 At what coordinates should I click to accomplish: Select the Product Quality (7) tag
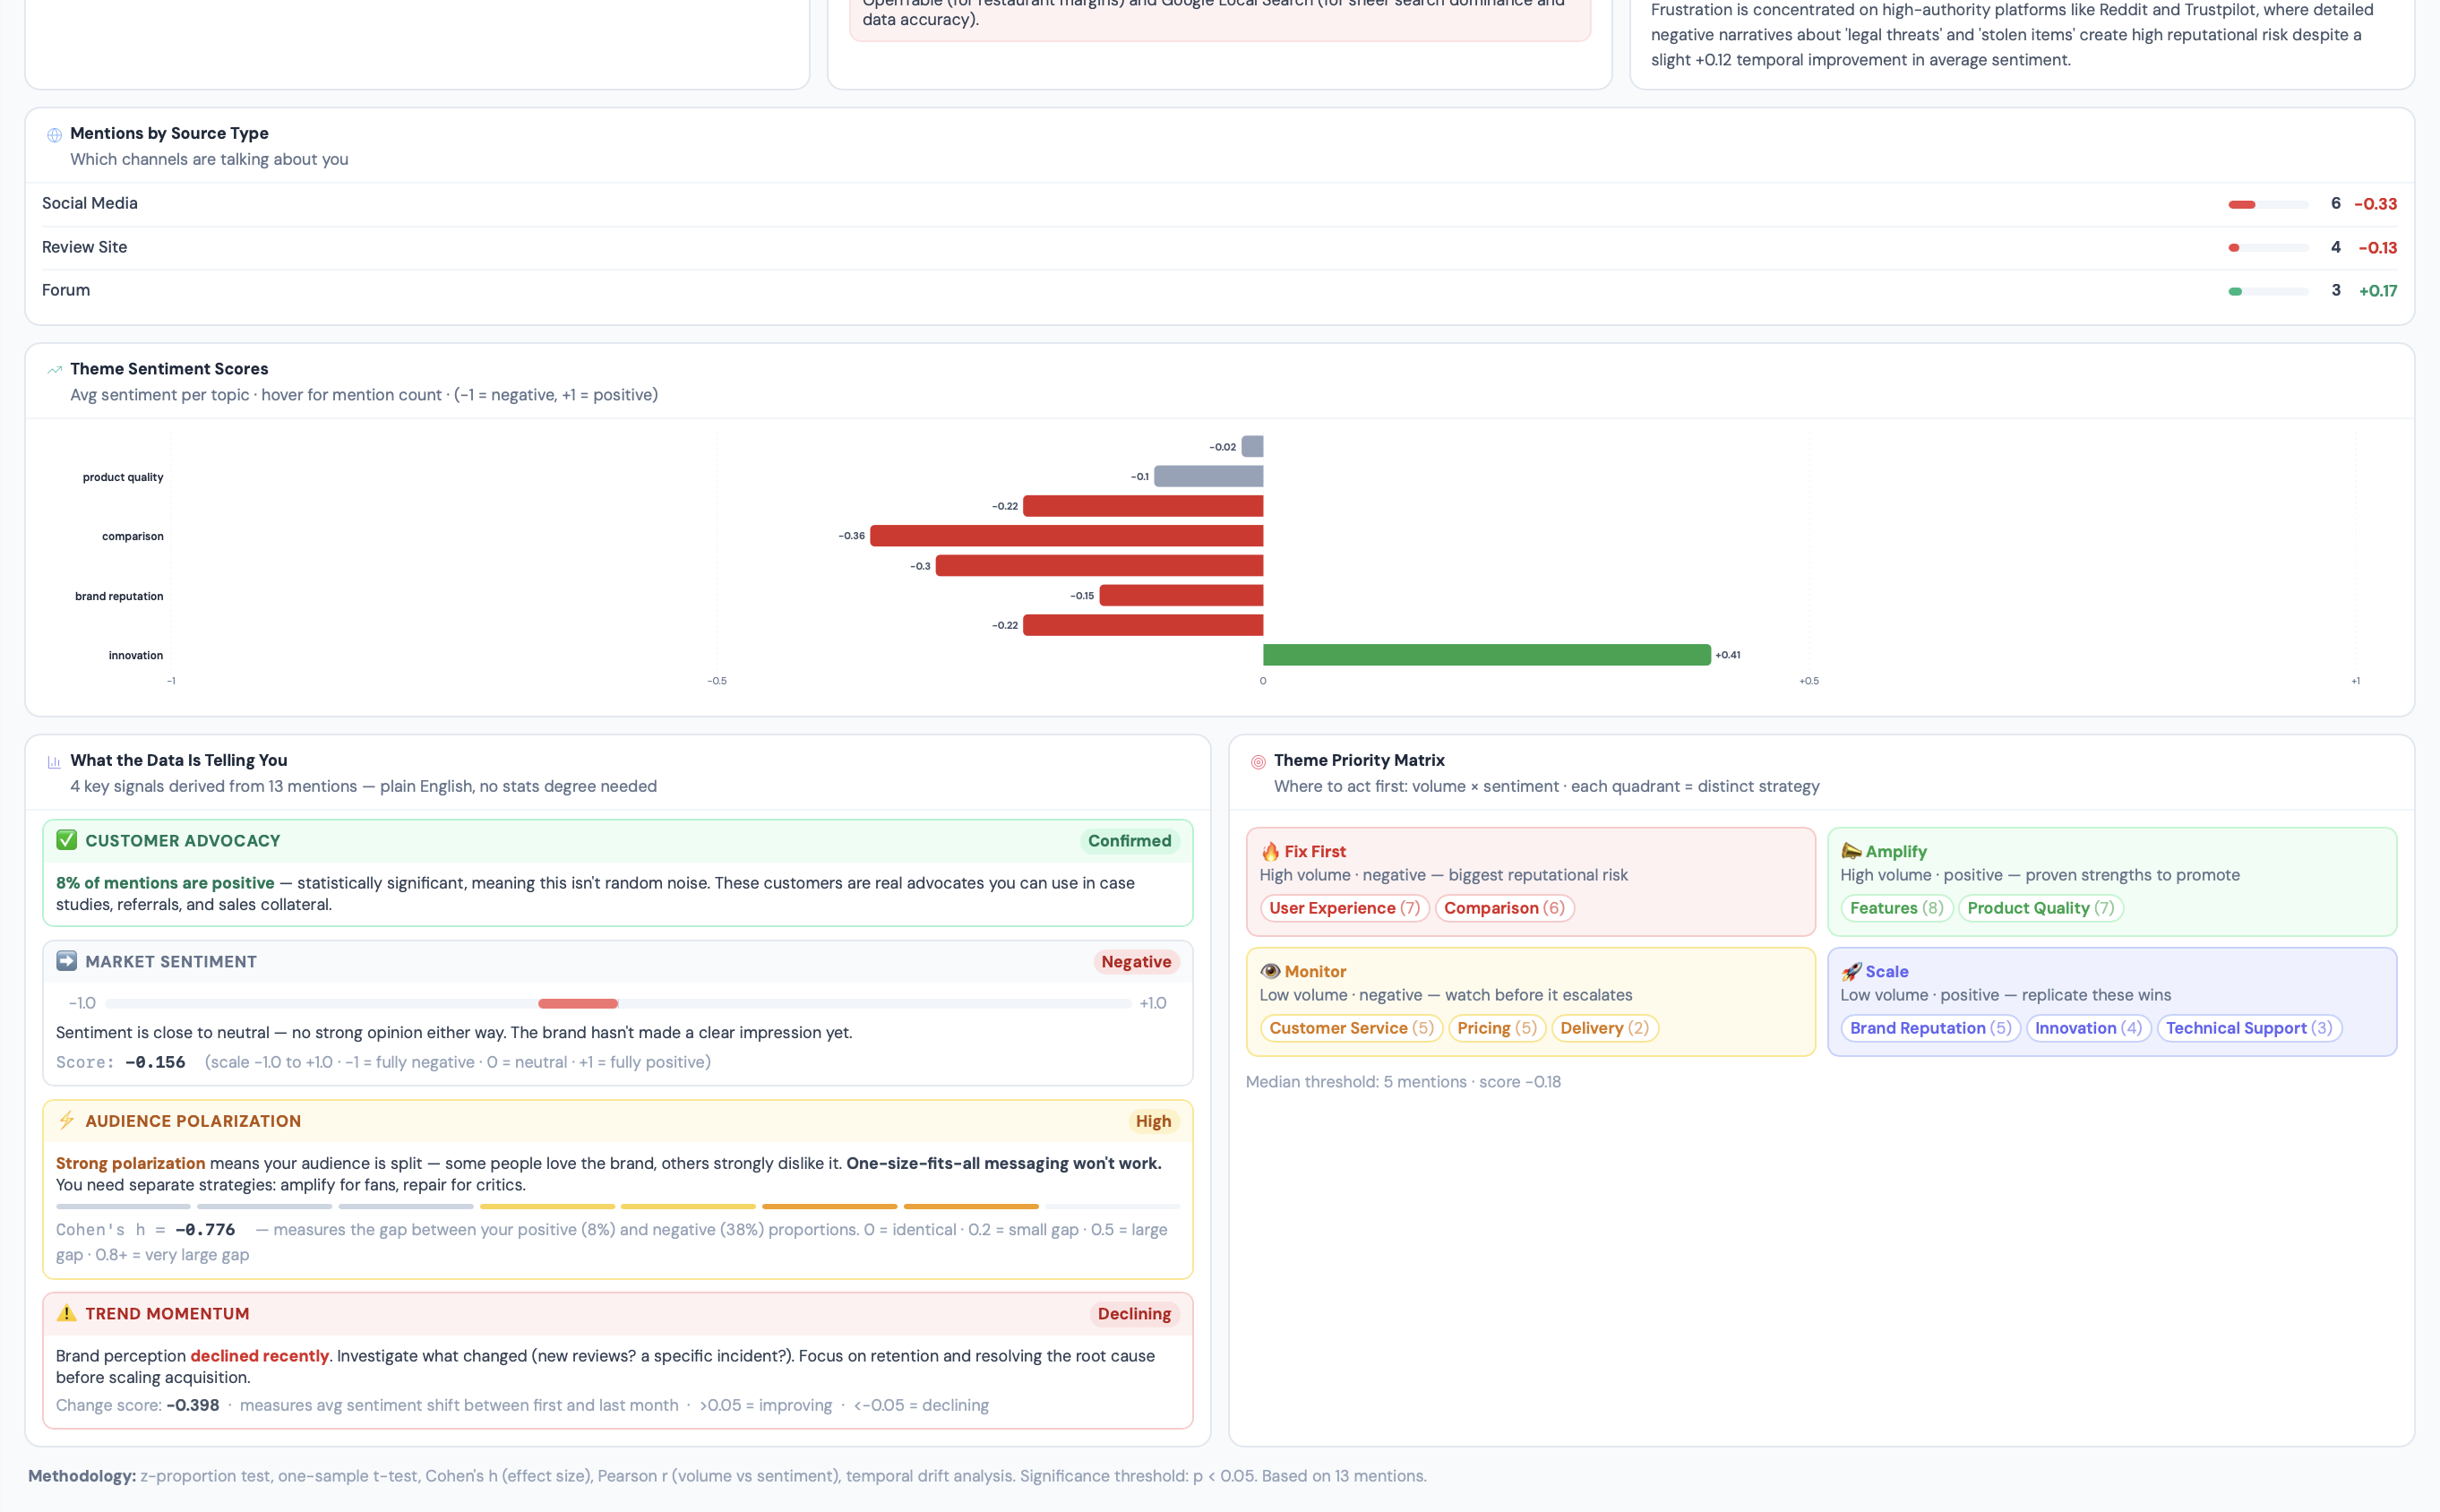[x=2040, y=908]
